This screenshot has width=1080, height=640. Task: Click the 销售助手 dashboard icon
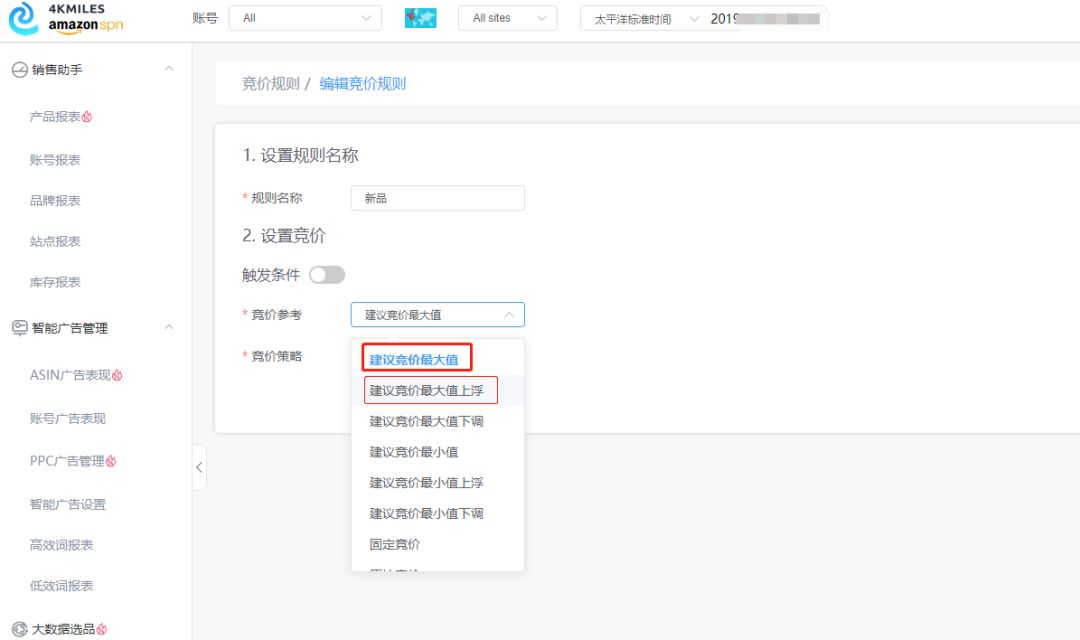point(19,70)
